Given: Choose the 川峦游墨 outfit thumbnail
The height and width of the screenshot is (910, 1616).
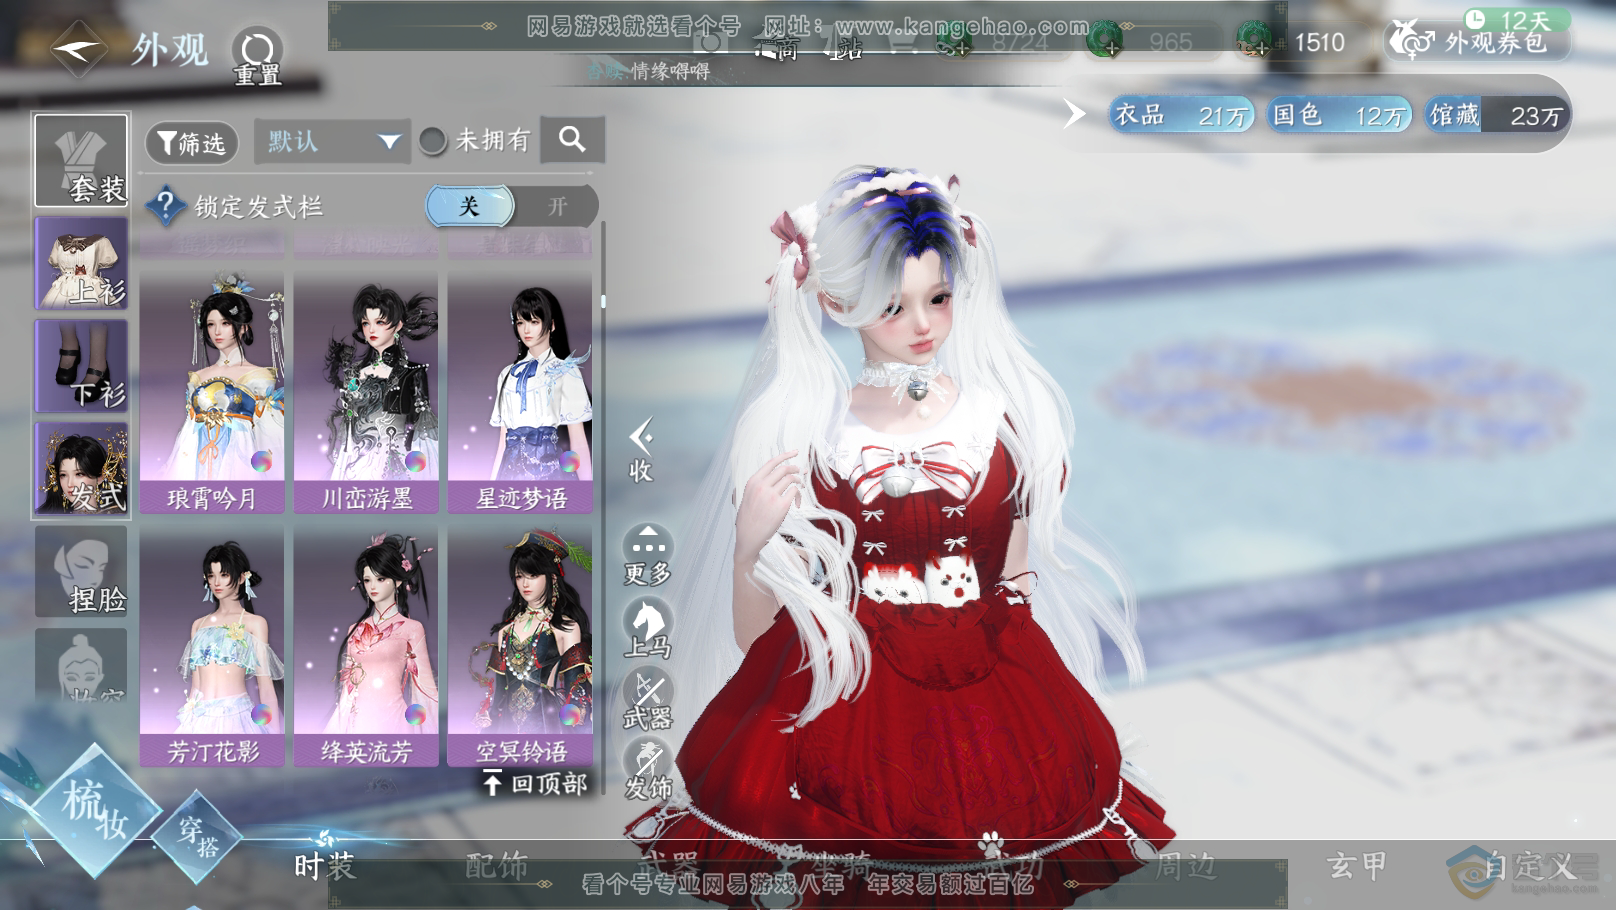Looking at the screenshot, I should pos(365,391).
